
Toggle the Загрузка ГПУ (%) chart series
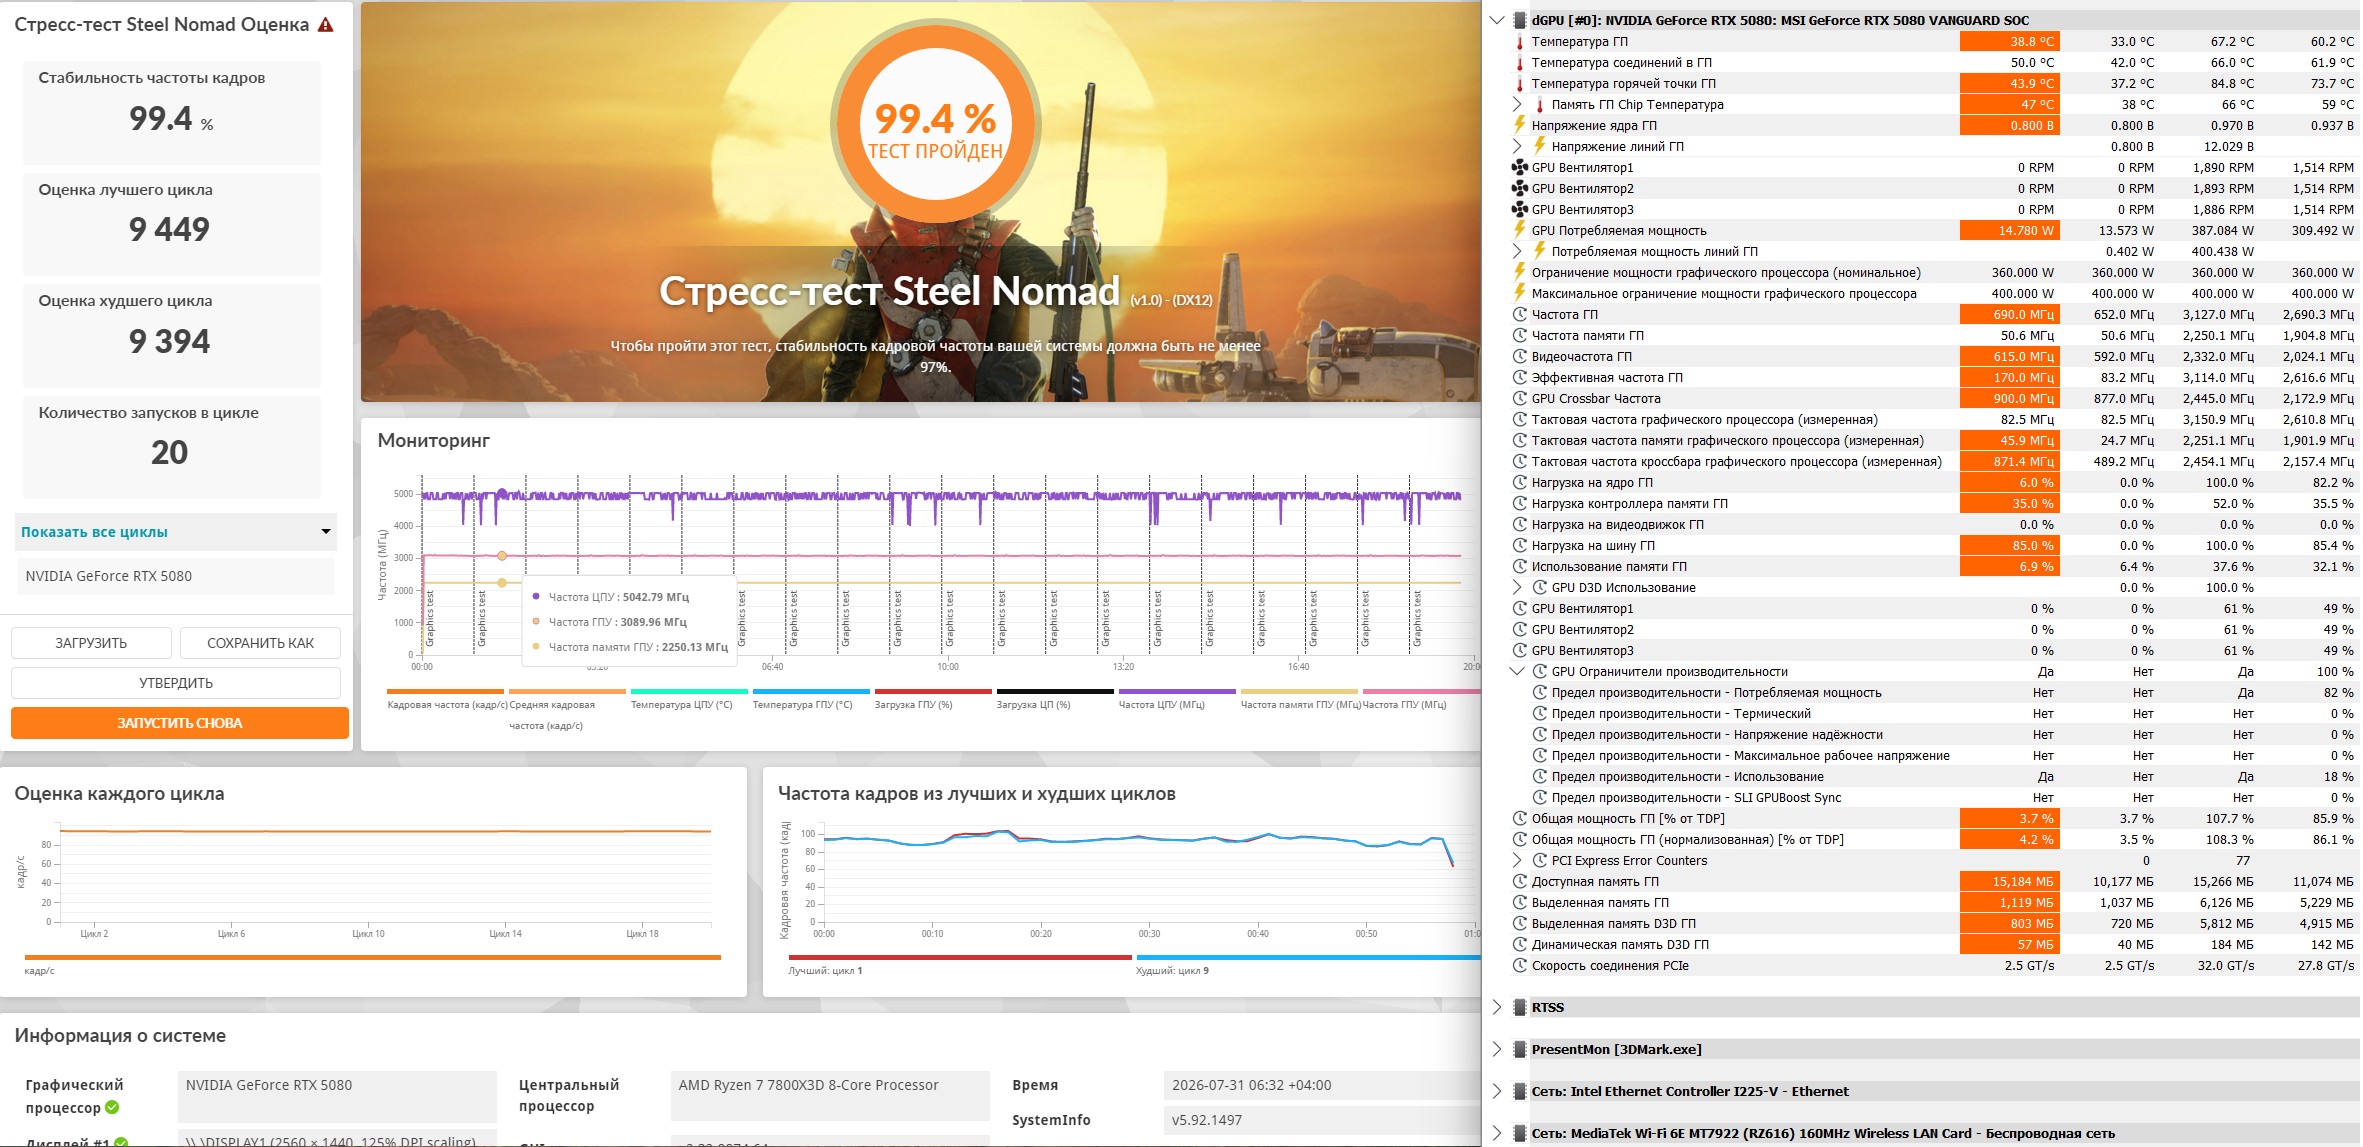pyautogui.click(x=933, y=700)
